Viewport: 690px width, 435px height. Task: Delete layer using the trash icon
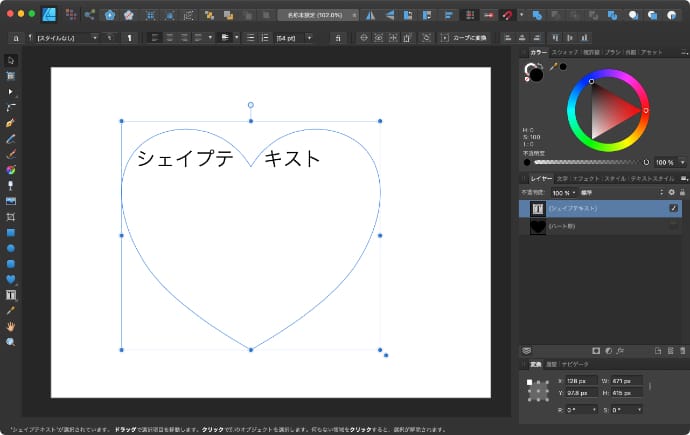pyautogui.click(x=683, y=351)
